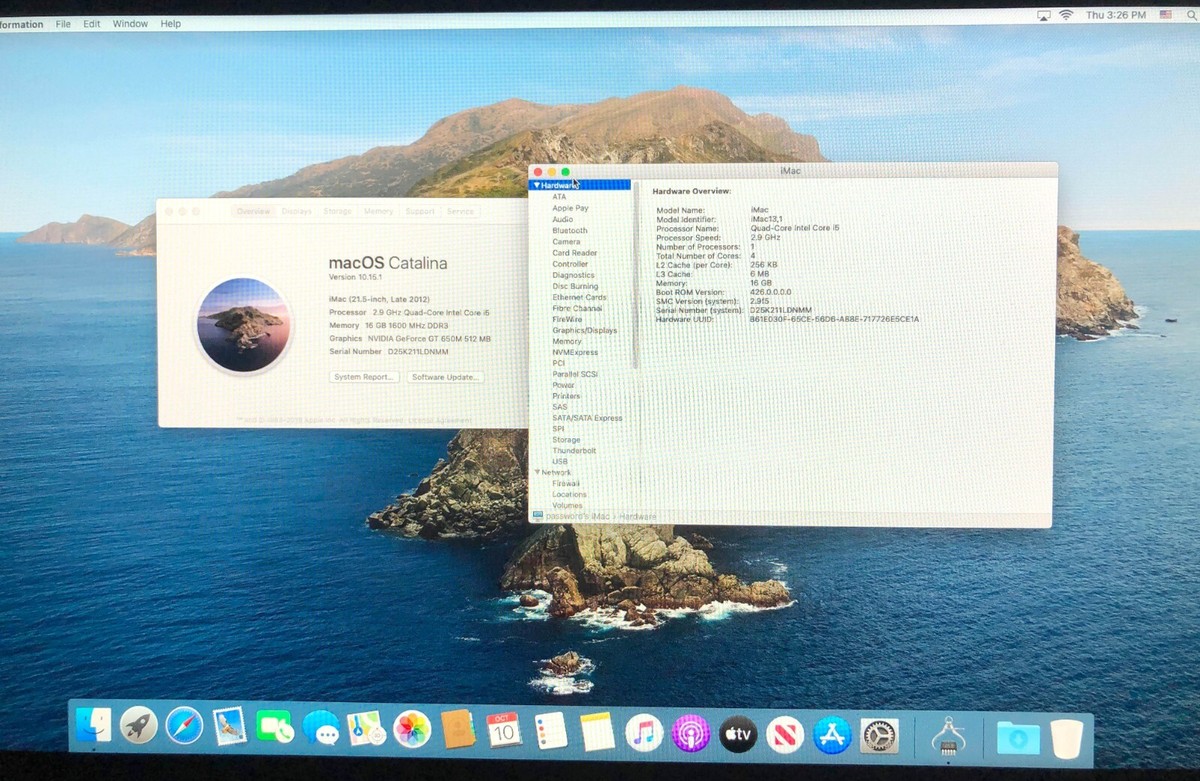Open Contacts book icon in Dock
The image size is (1200, 781).
coord(458,729)
